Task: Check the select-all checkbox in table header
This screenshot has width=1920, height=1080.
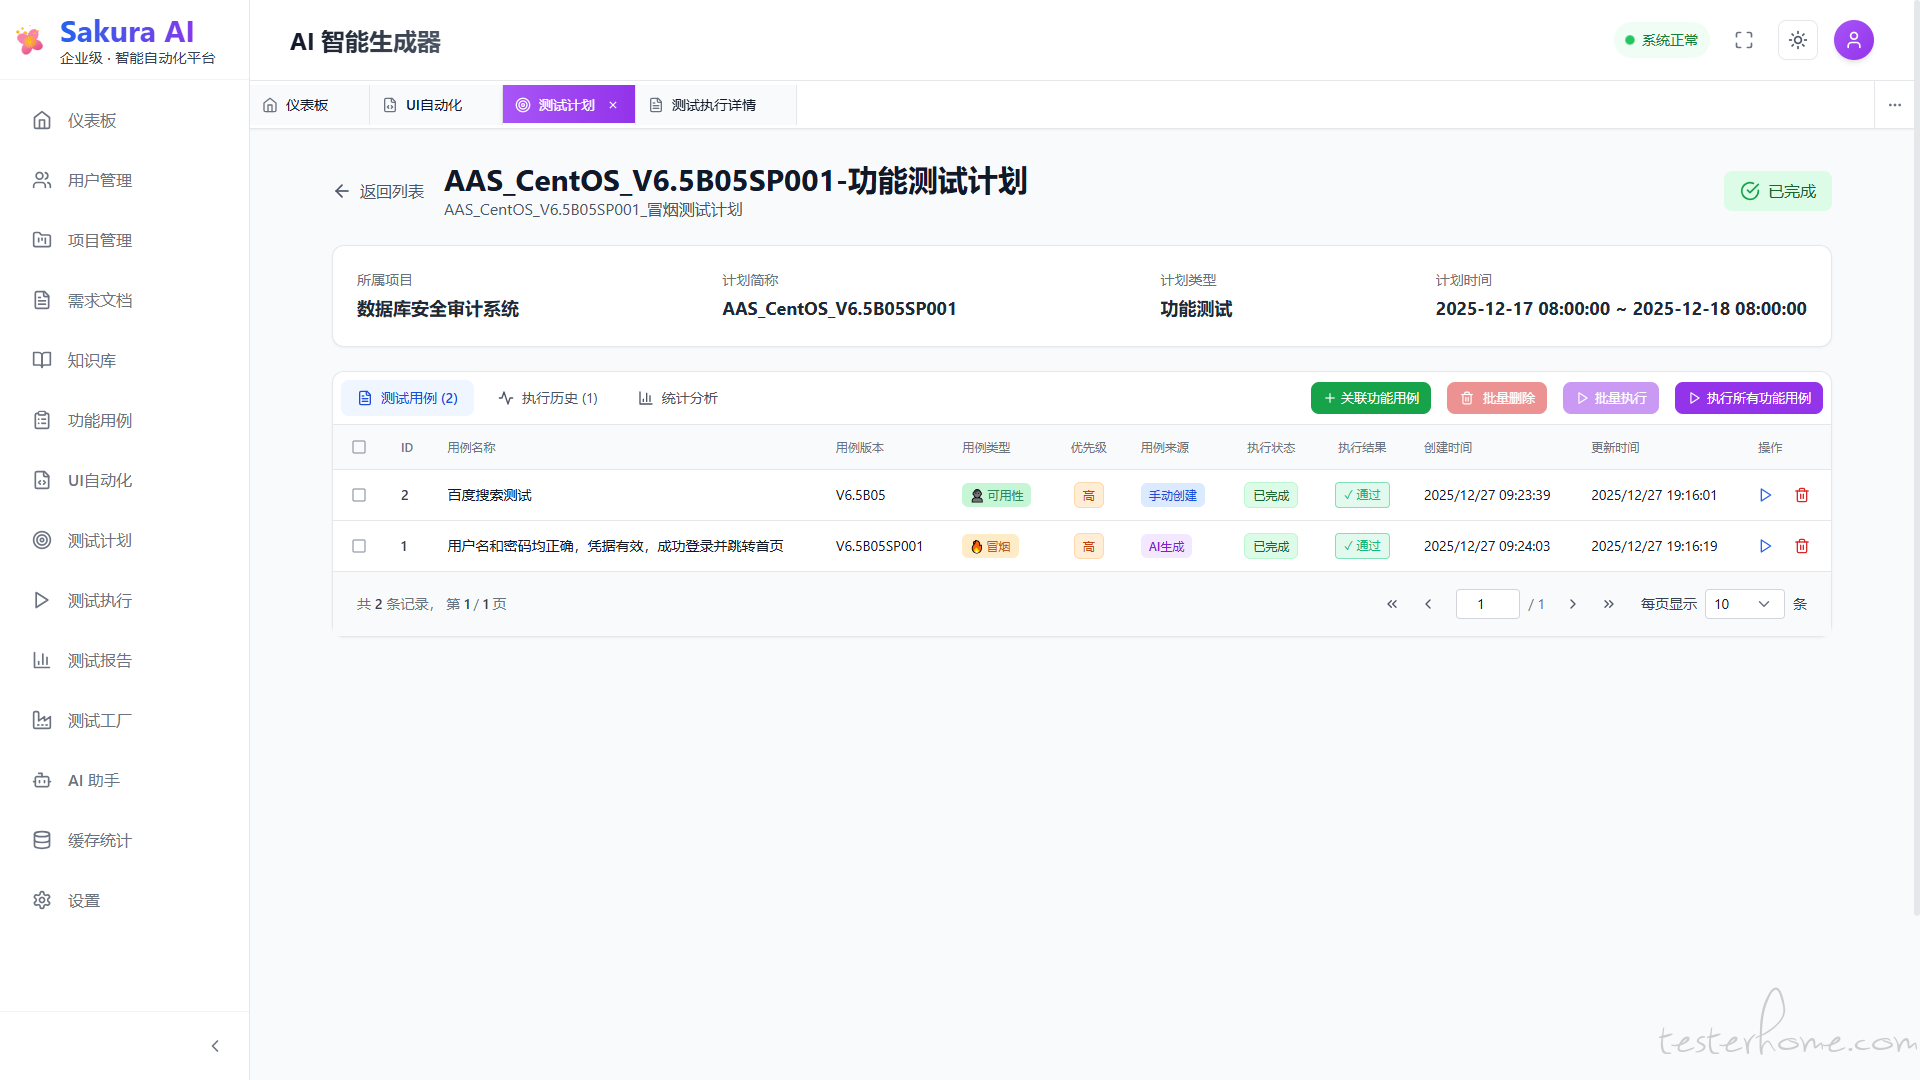Action: click(x=359, y=447)
